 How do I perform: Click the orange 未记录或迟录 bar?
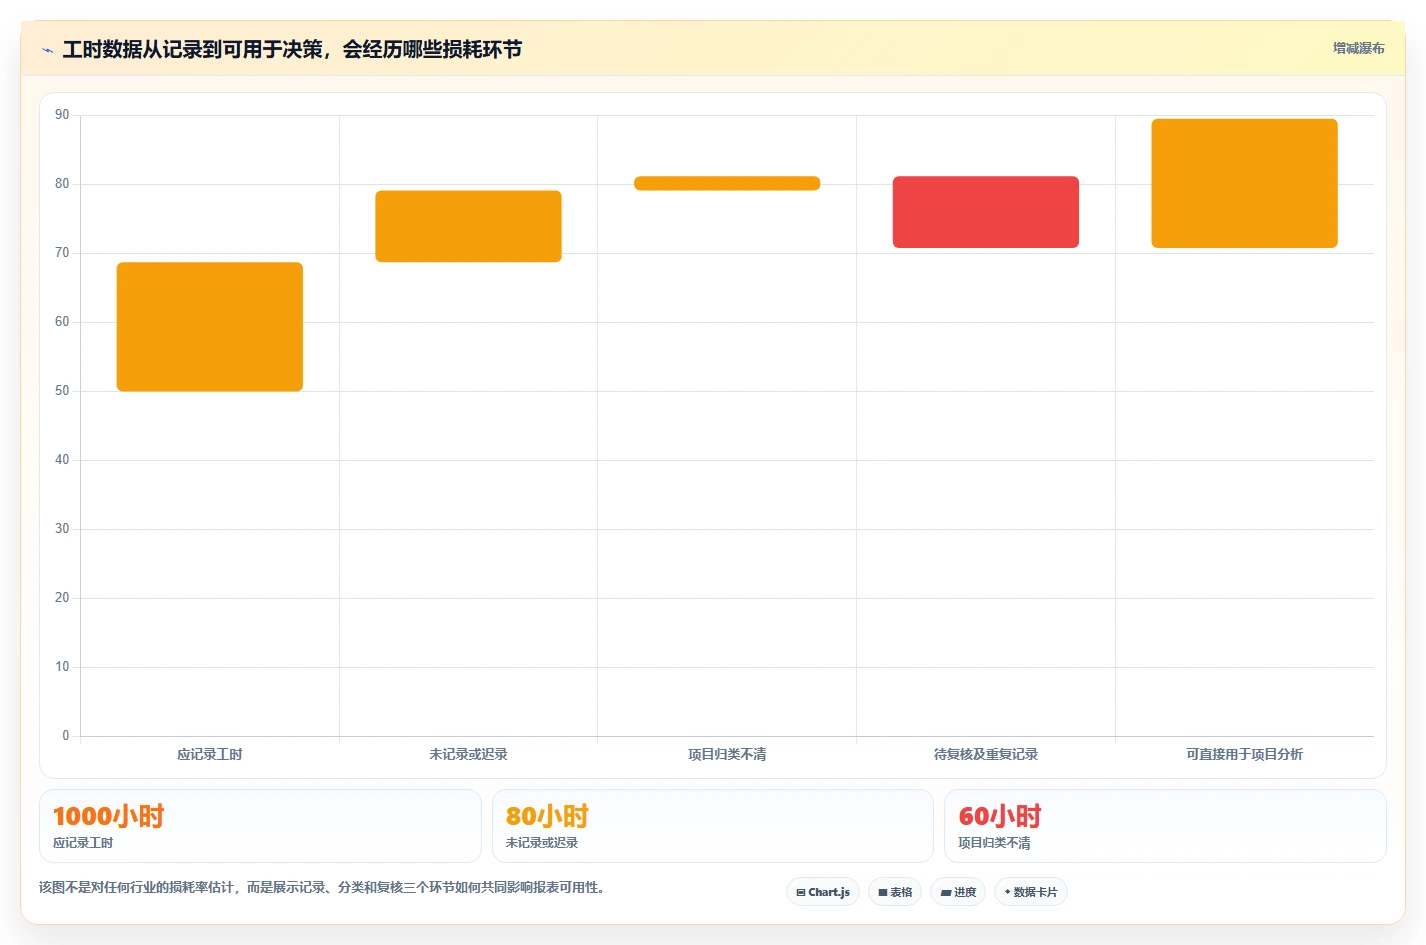[x=468, y=226]
